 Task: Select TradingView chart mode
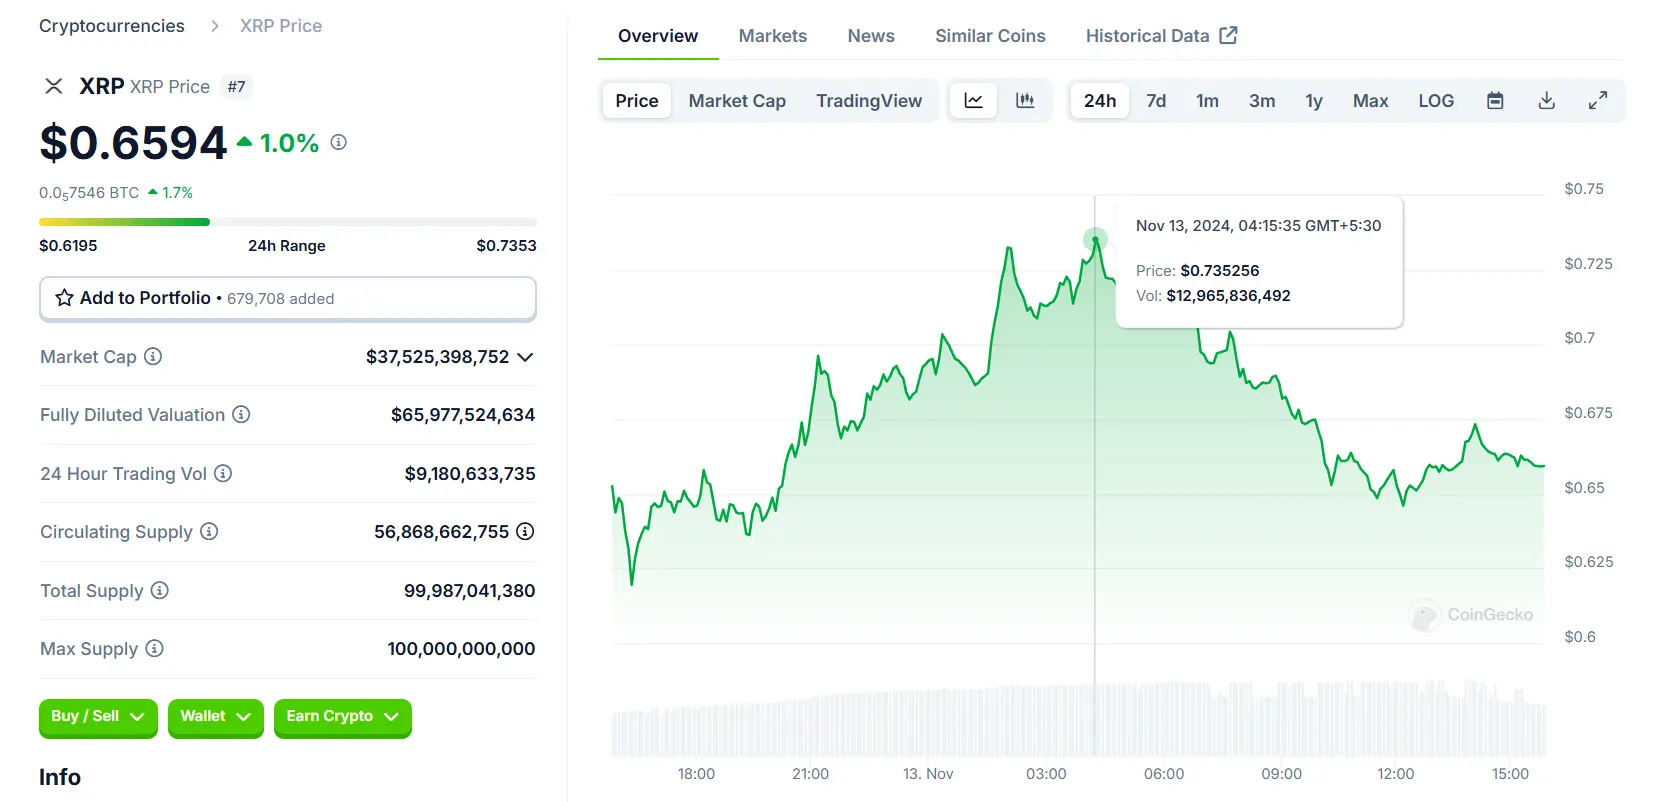click(x=869, y=100)
